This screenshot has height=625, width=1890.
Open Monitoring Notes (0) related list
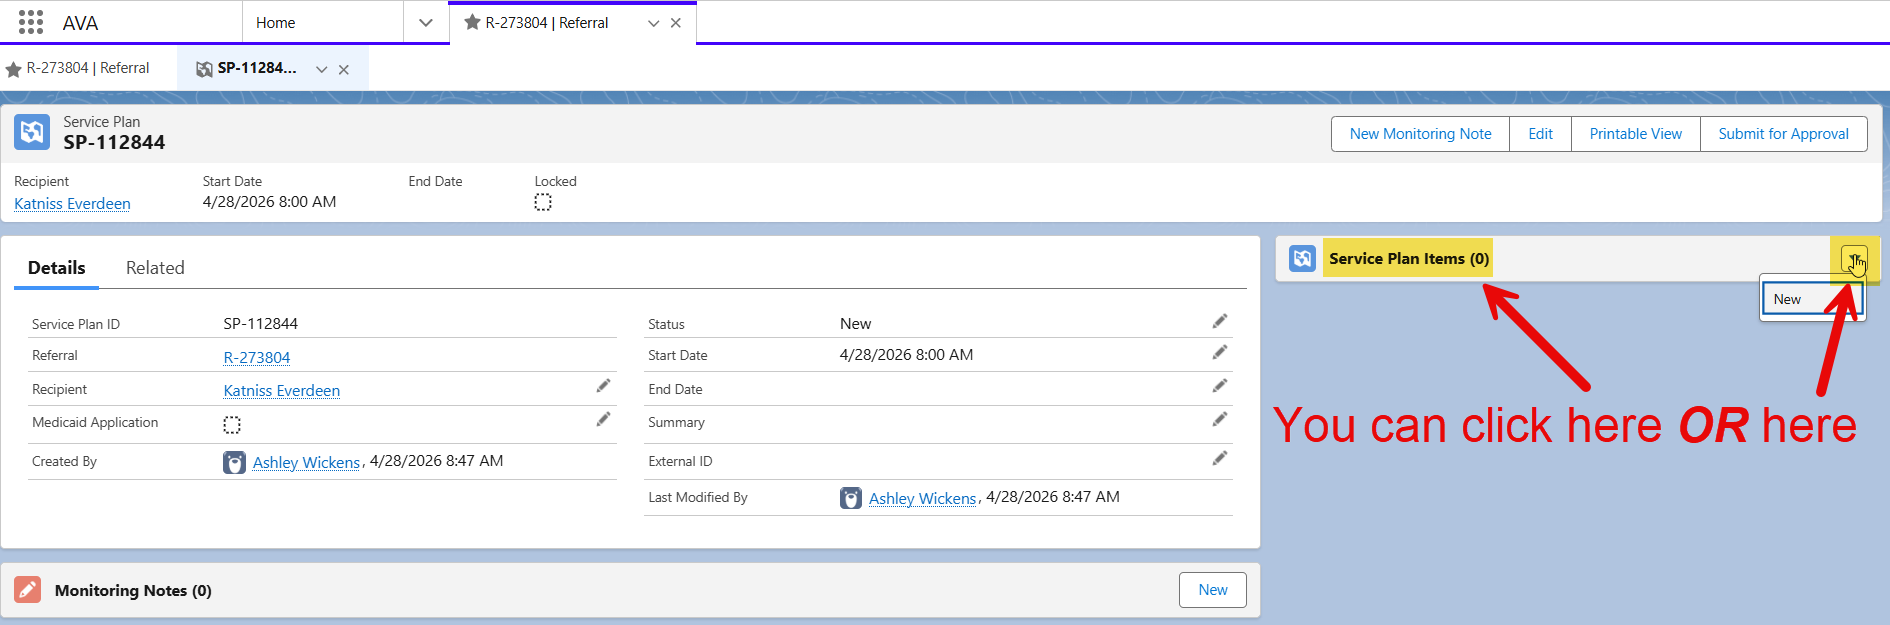[133, 591]
